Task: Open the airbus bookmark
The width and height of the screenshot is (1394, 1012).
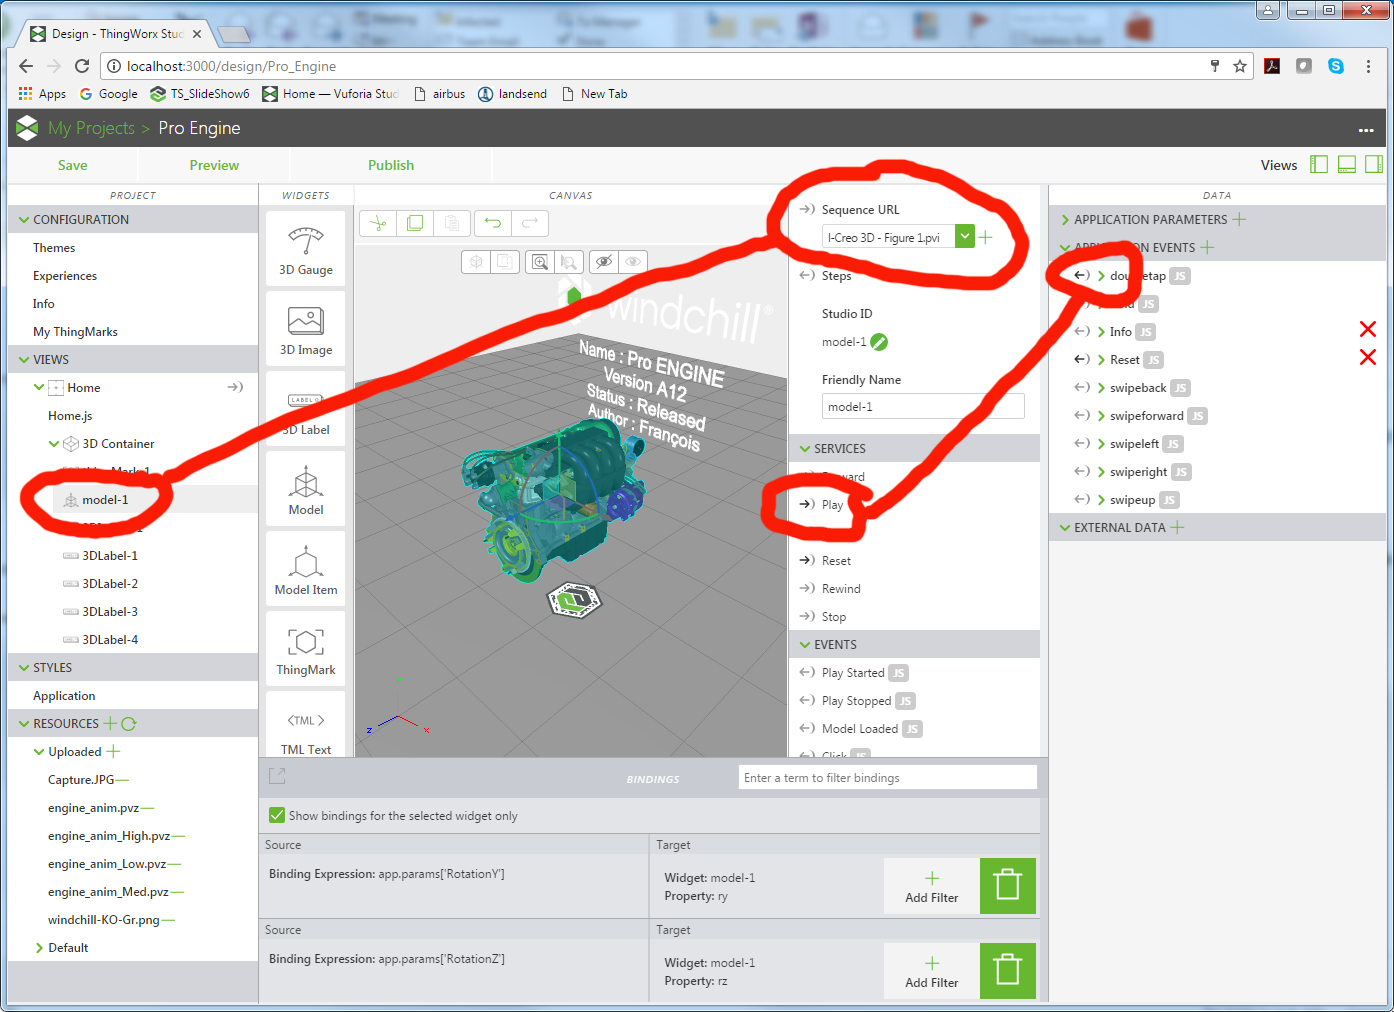Action: coord(440,94)
